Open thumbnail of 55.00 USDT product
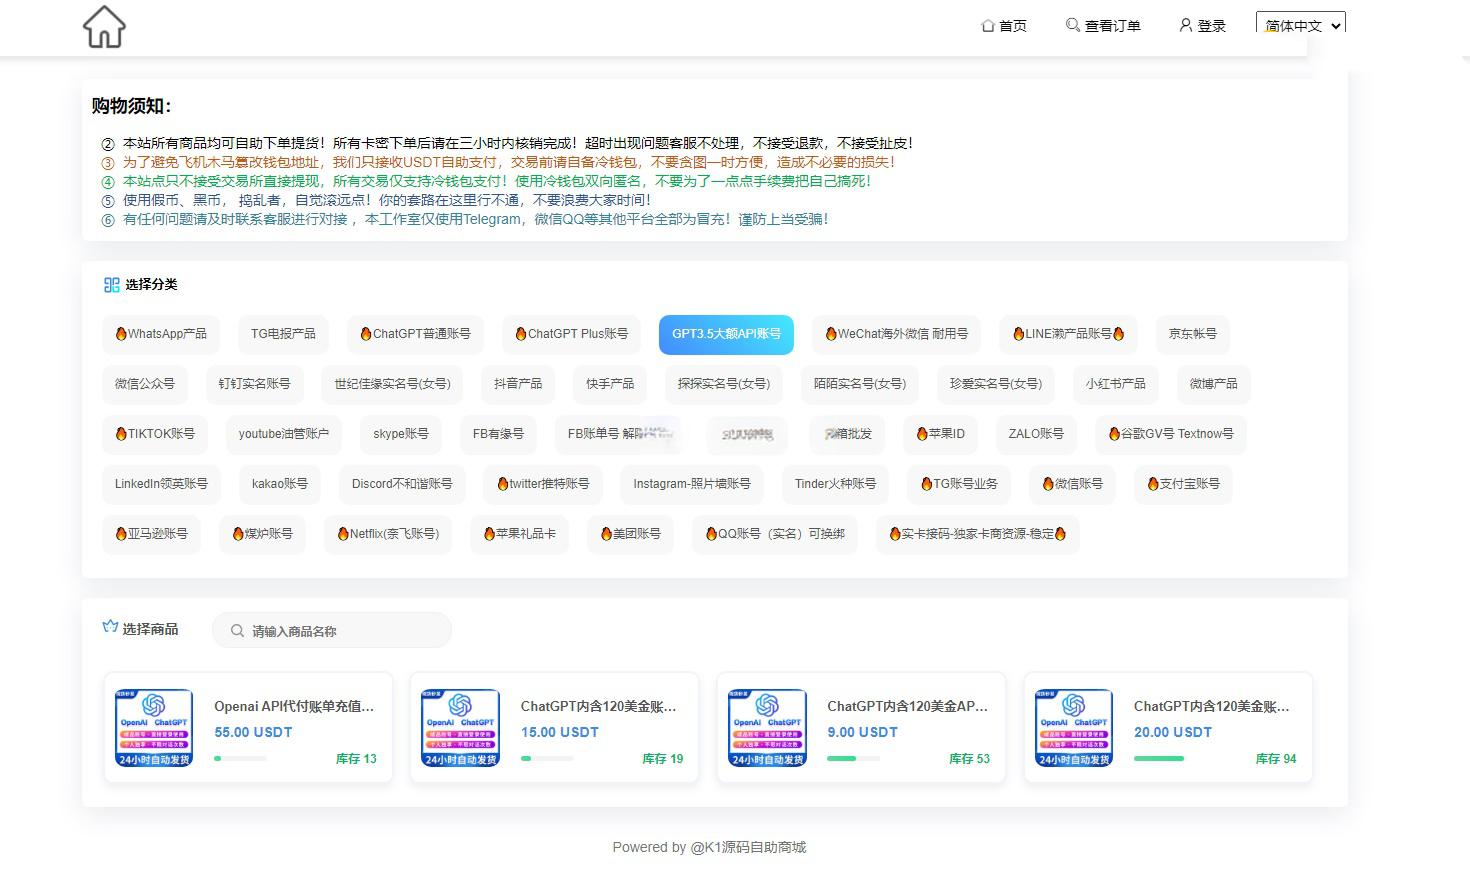 point(155,728)
